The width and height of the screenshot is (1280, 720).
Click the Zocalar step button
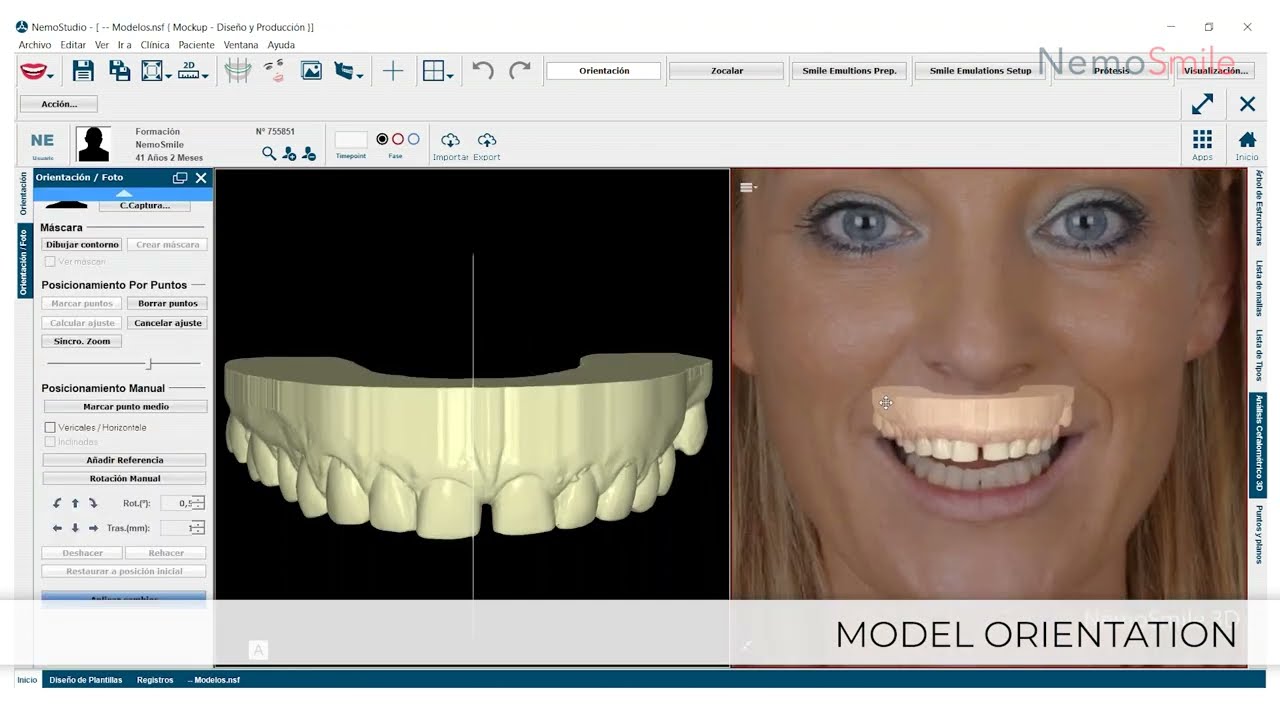(727, 71)
